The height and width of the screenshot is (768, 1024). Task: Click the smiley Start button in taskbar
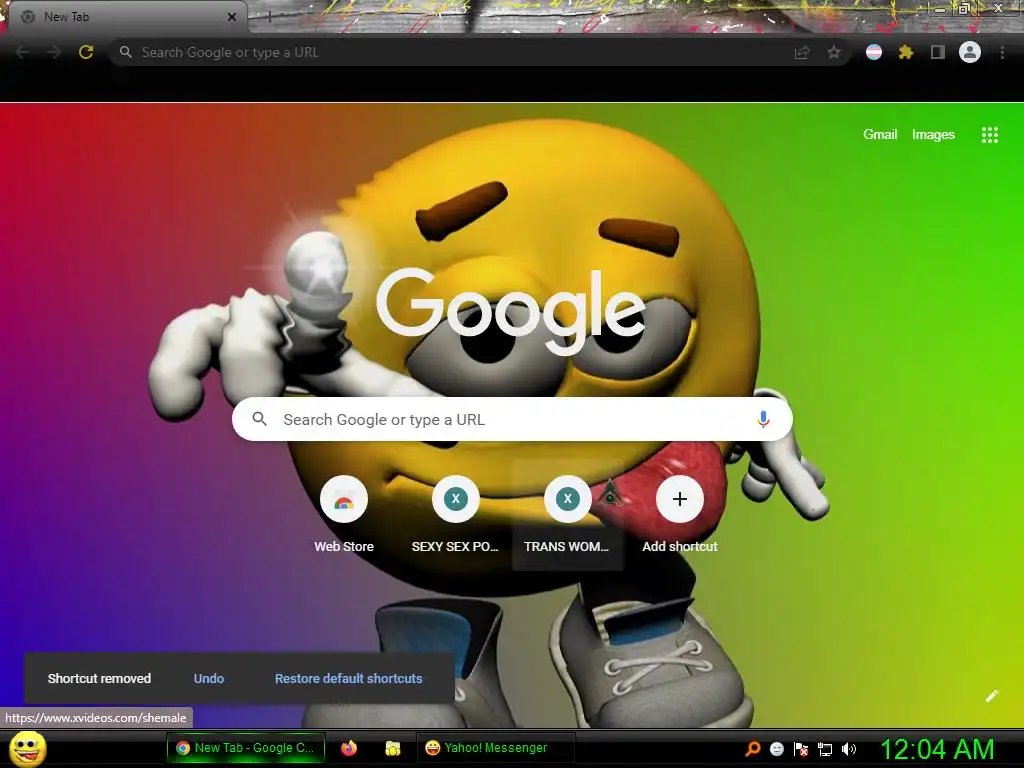coord(28,748)
